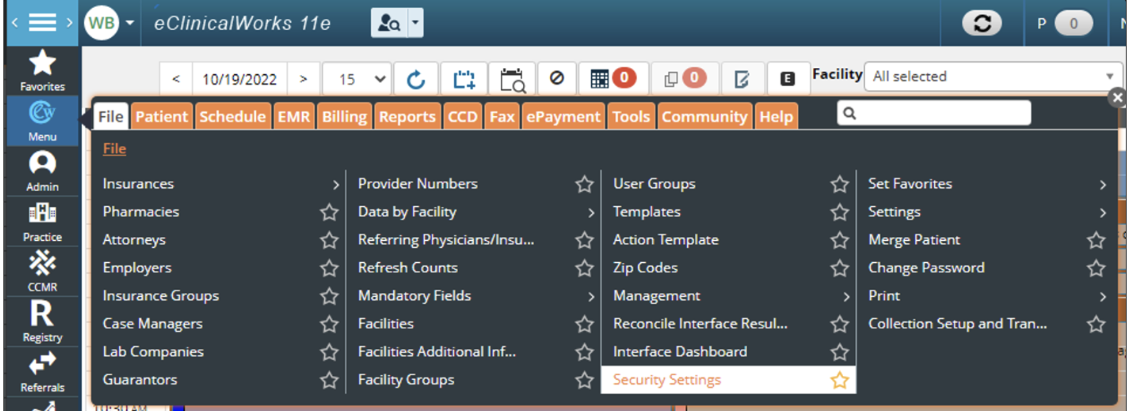Switch to the EMR tab
This screenshot has height=411, width=1128.
(293, 117)
